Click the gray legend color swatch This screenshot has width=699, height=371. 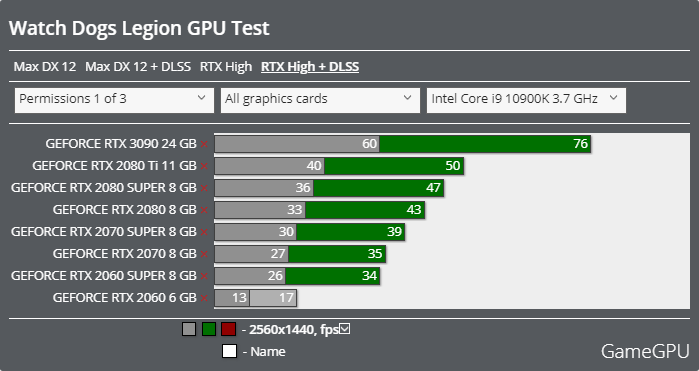189,329
